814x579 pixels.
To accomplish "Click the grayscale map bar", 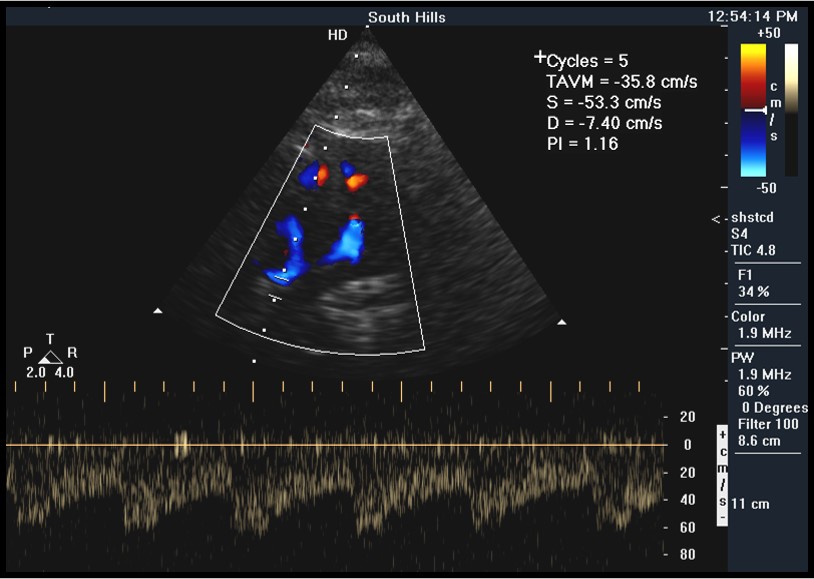I will (791, 109).
